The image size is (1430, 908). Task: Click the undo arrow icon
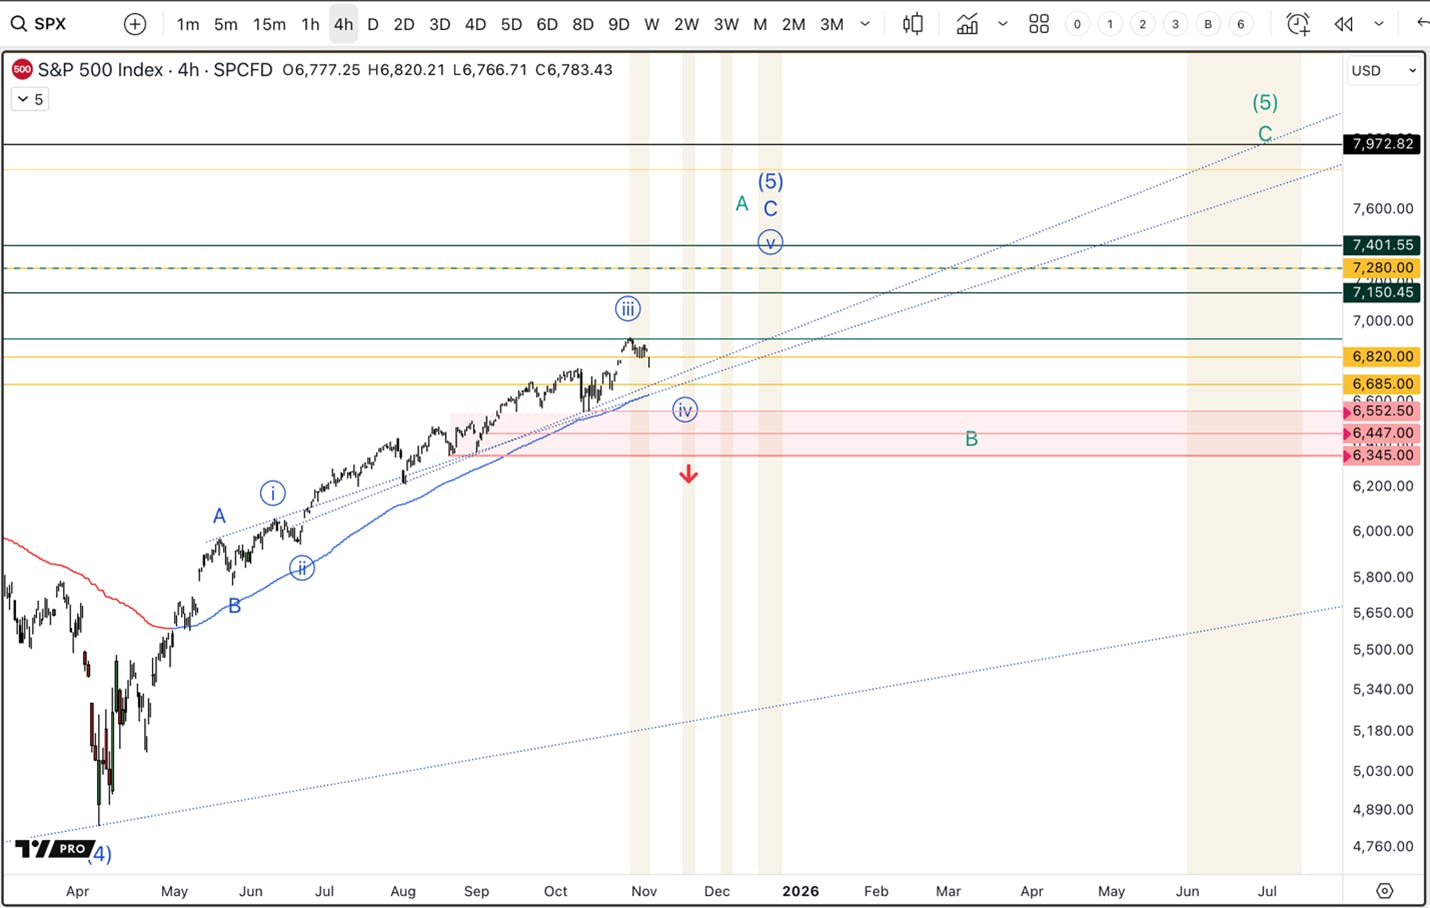[x=1422, y=23]
